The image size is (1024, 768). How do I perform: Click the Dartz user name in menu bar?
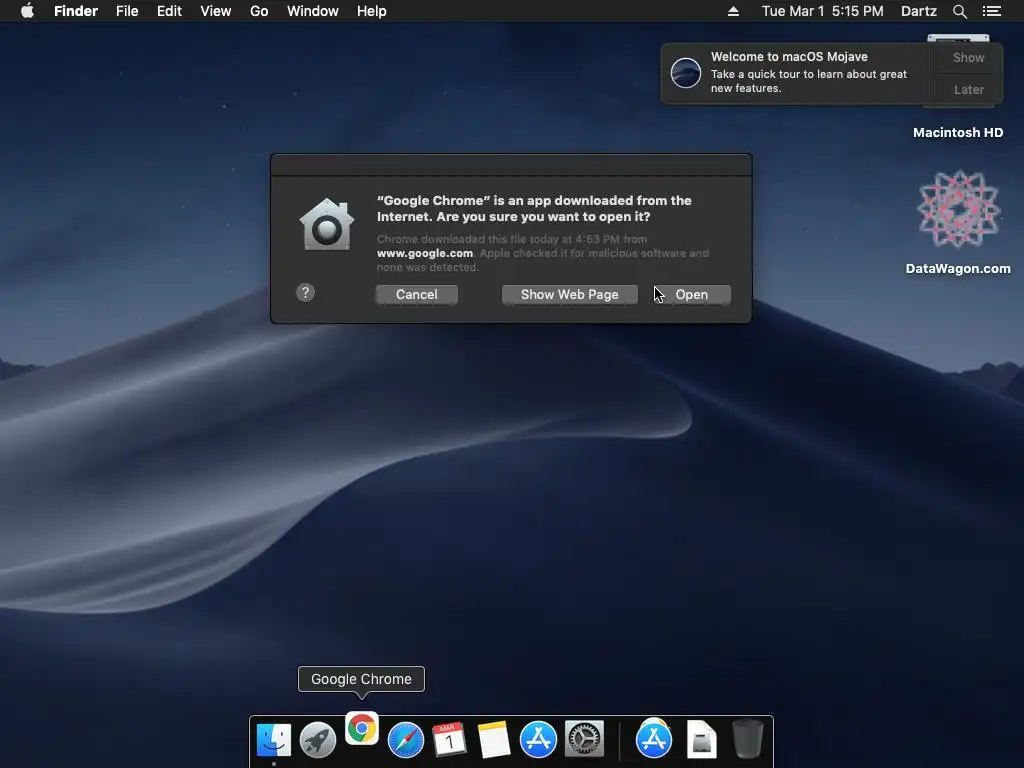(x=919, y=11)
